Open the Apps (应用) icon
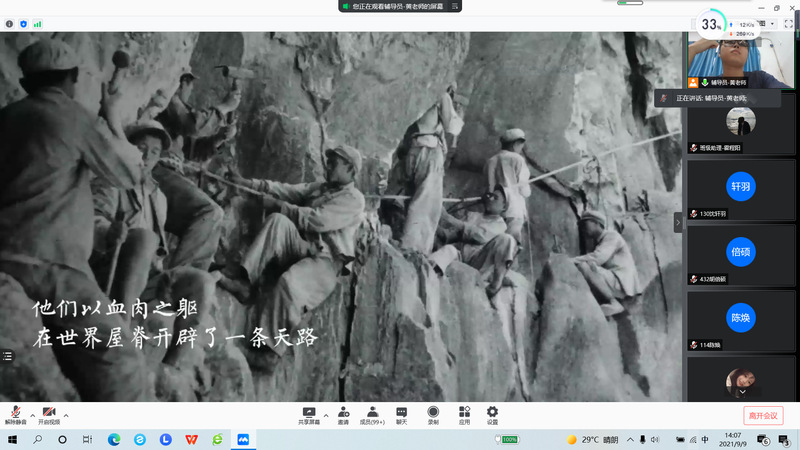 (464, 411)
